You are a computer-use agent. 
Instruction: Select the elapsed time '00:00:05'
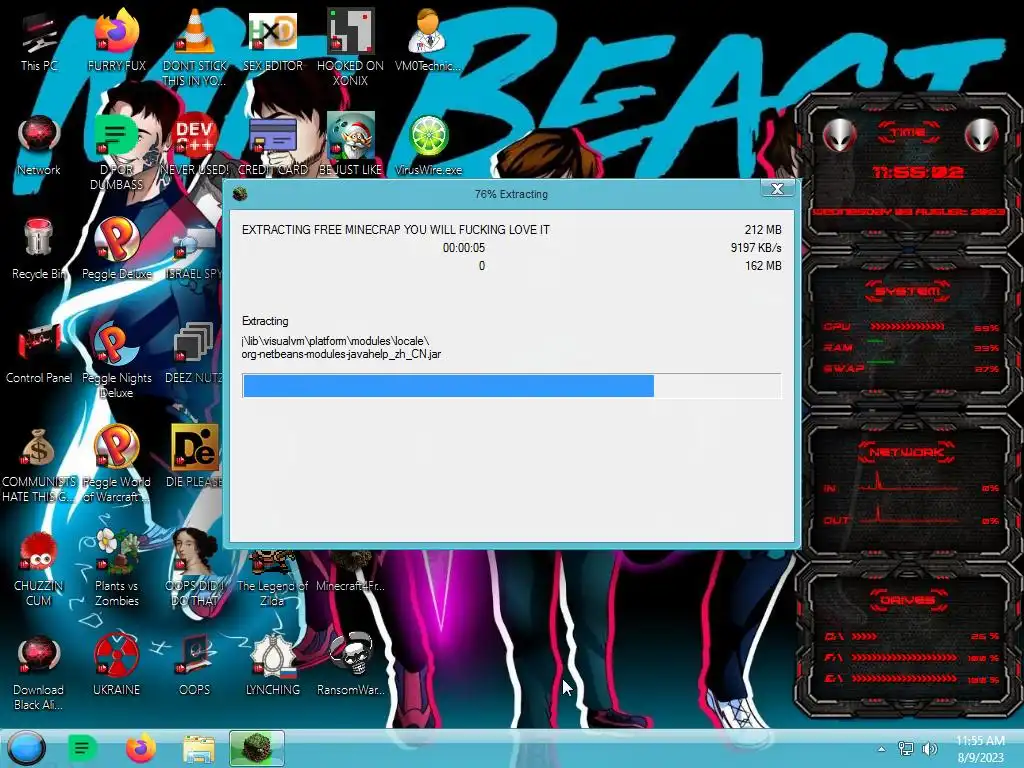(464, 248)
